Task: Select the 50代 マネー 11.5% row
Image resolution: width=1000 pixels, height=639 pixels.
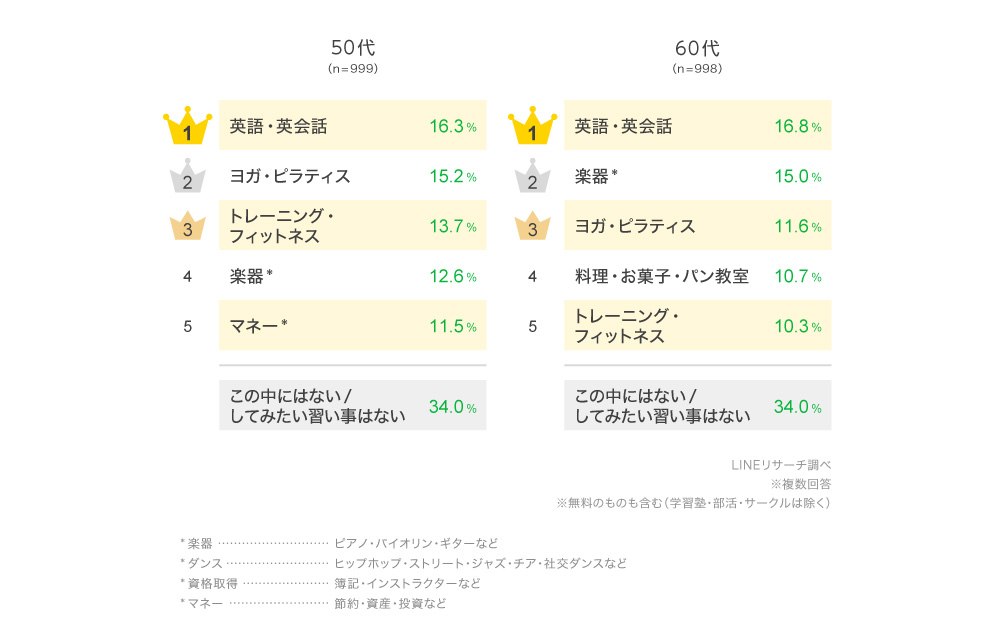Action: click(353, 325)
